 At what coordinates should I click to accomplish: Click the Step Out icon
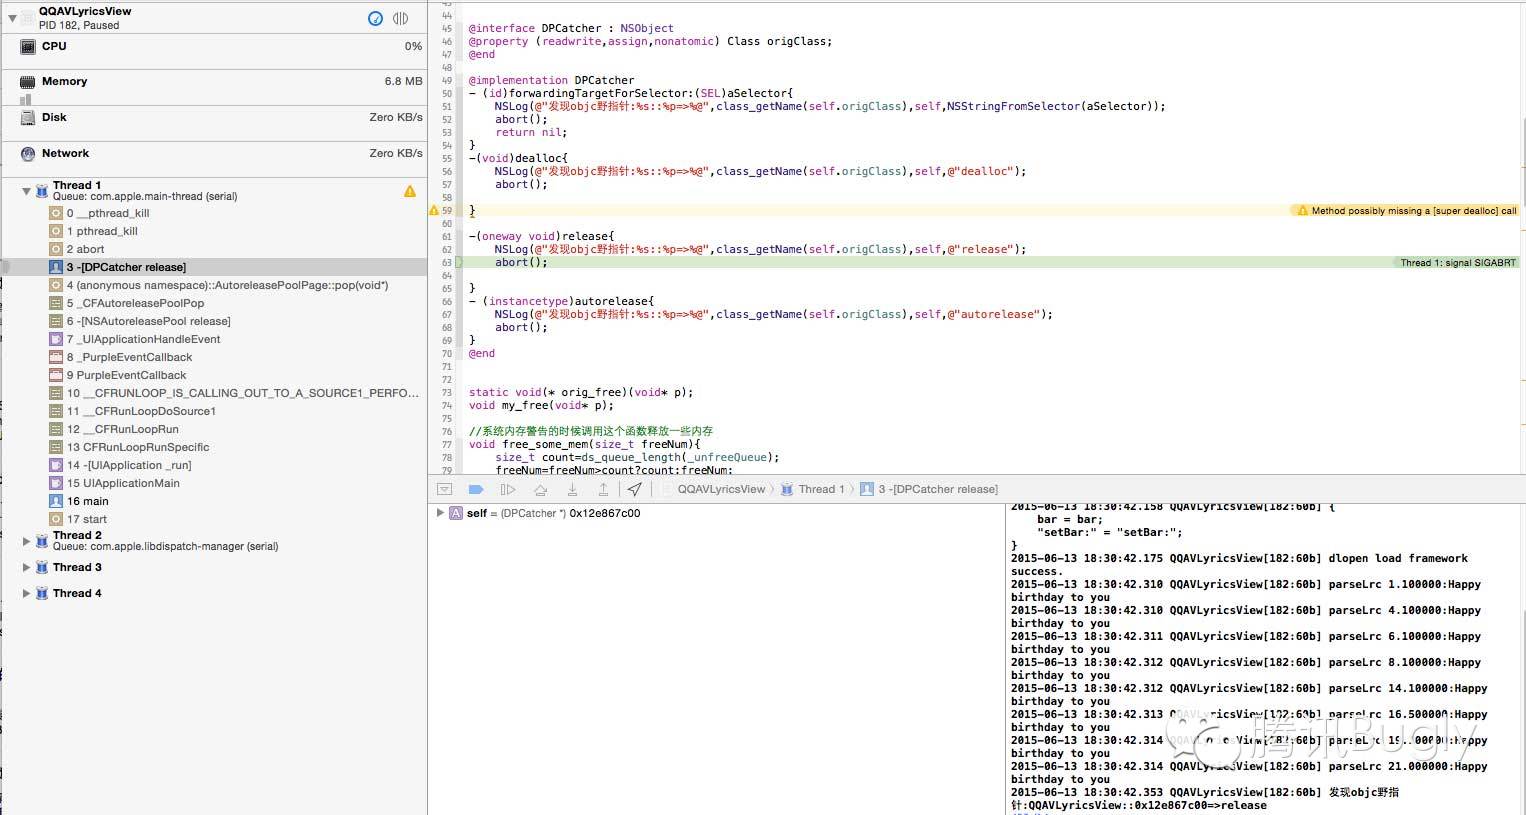[603, 489]
